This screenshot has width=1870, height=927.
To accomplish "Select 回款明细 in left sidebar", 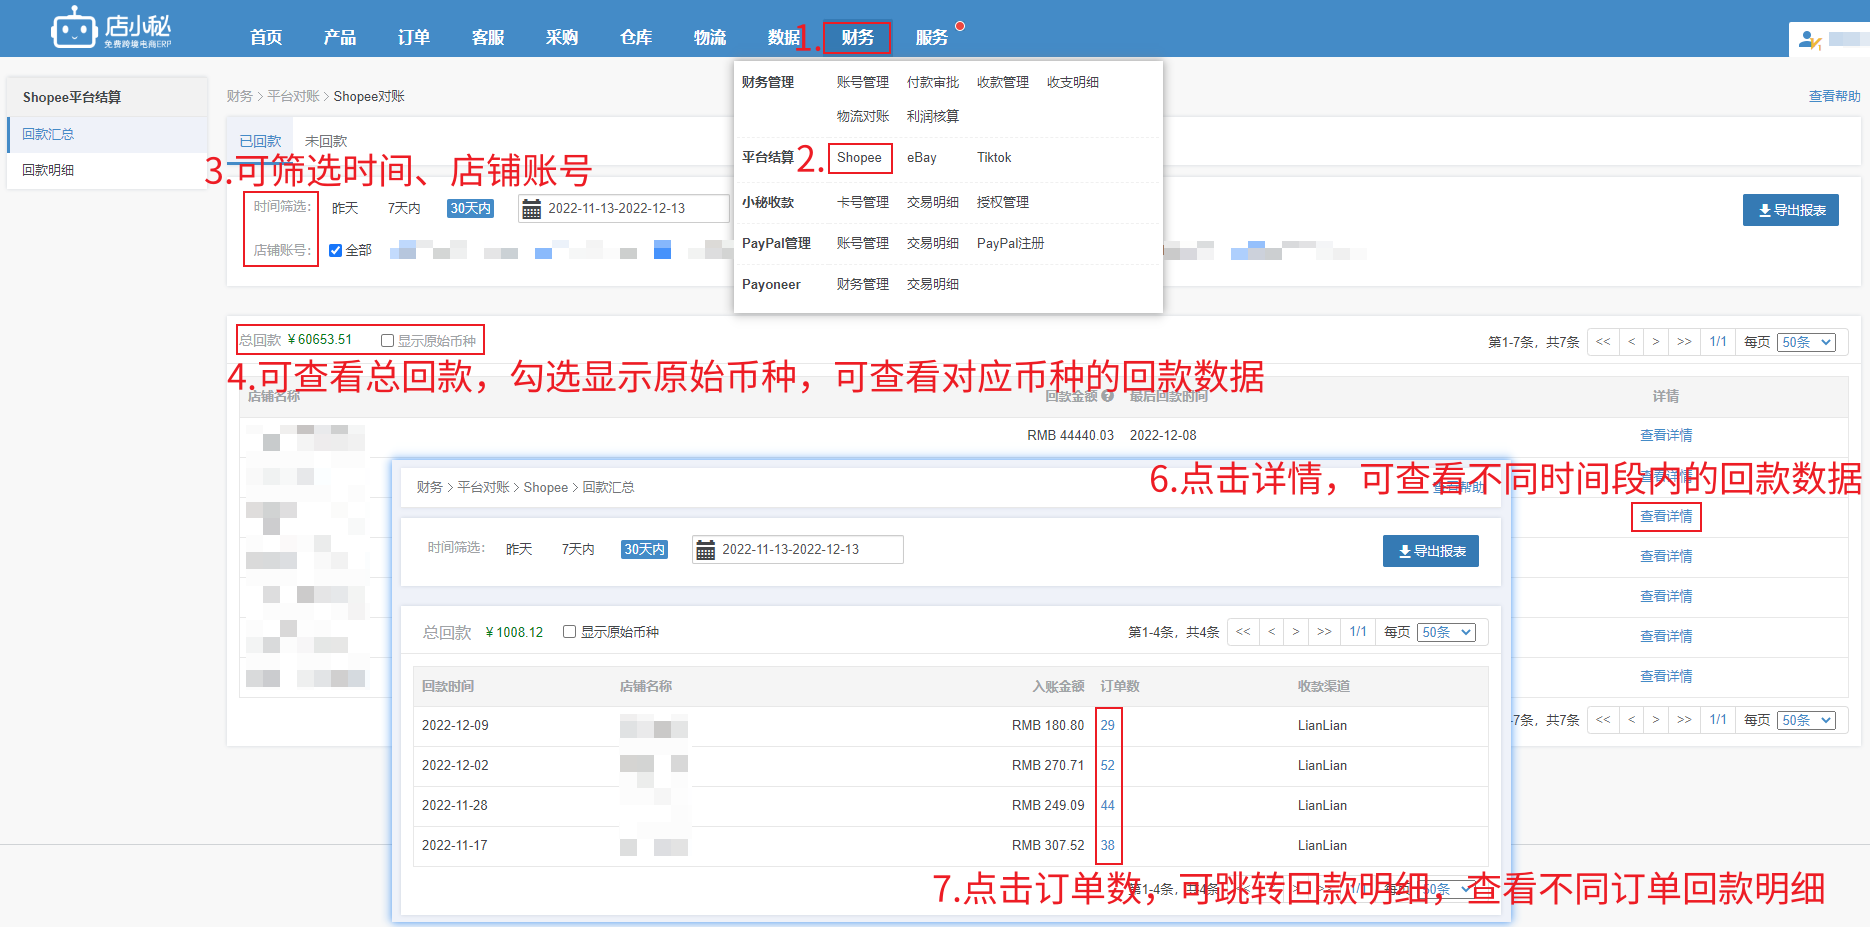I will point(107,170).
